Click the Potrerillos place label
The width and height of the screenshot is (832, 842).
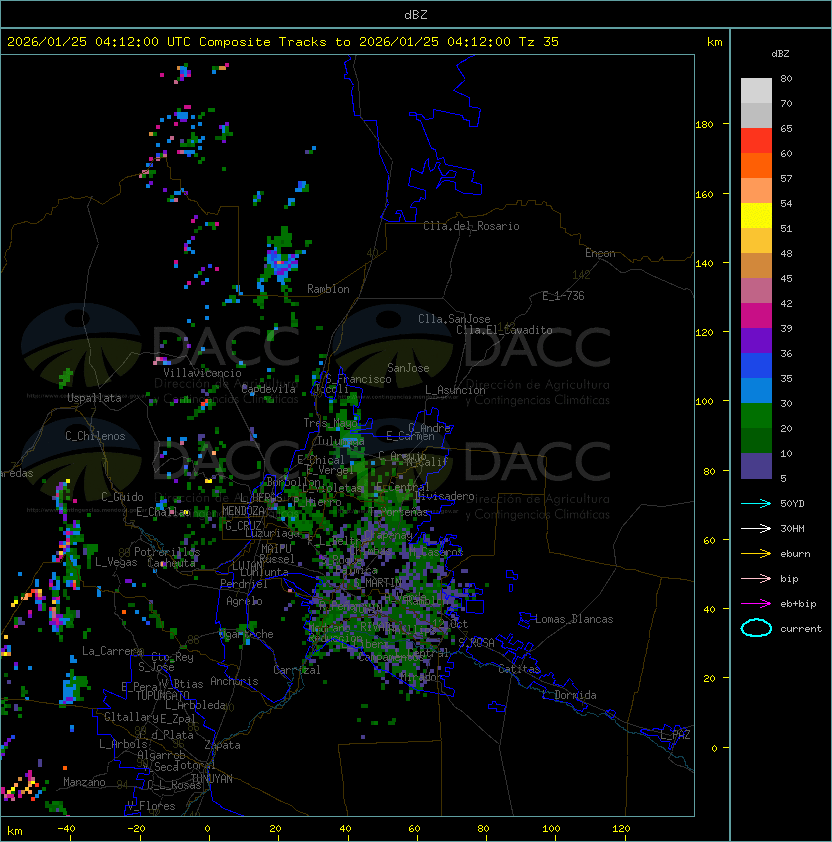coord(167,552)
